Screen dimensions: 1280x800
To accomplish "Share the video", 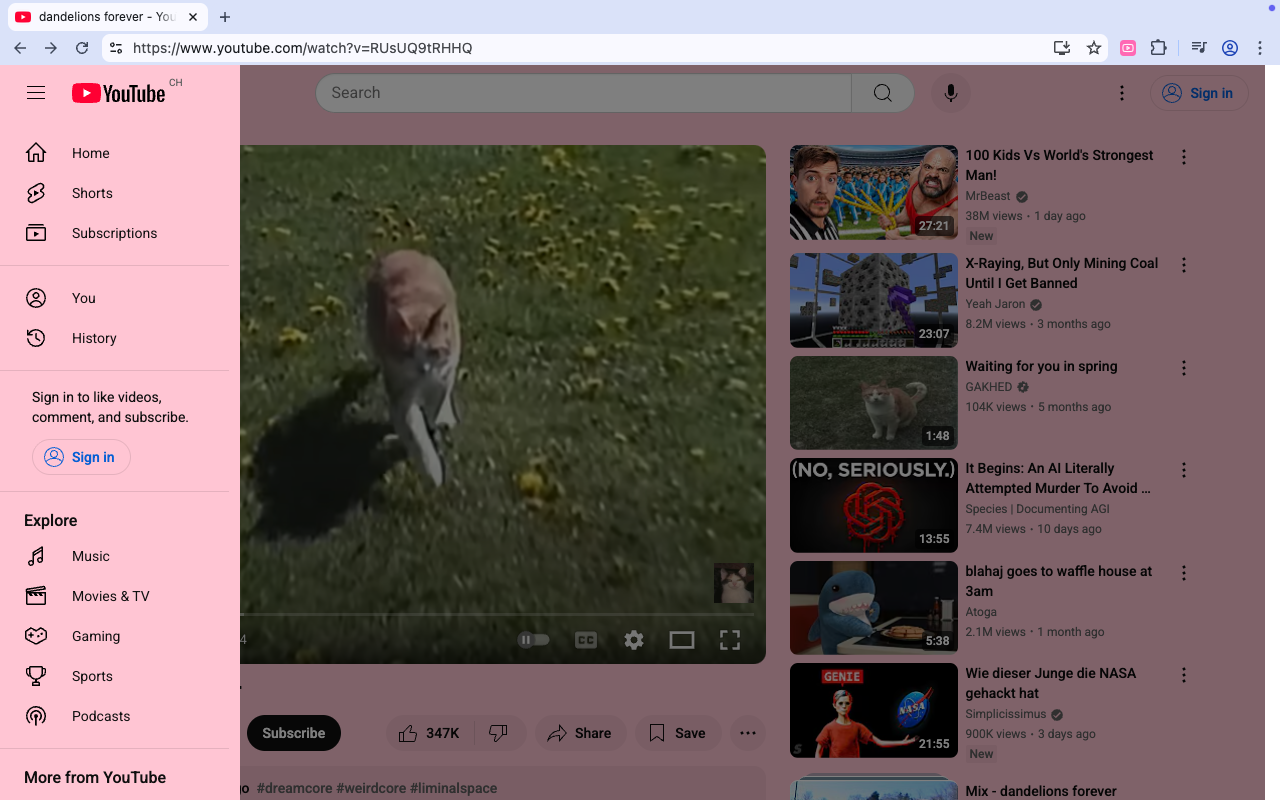I will (x=580, y=733).
